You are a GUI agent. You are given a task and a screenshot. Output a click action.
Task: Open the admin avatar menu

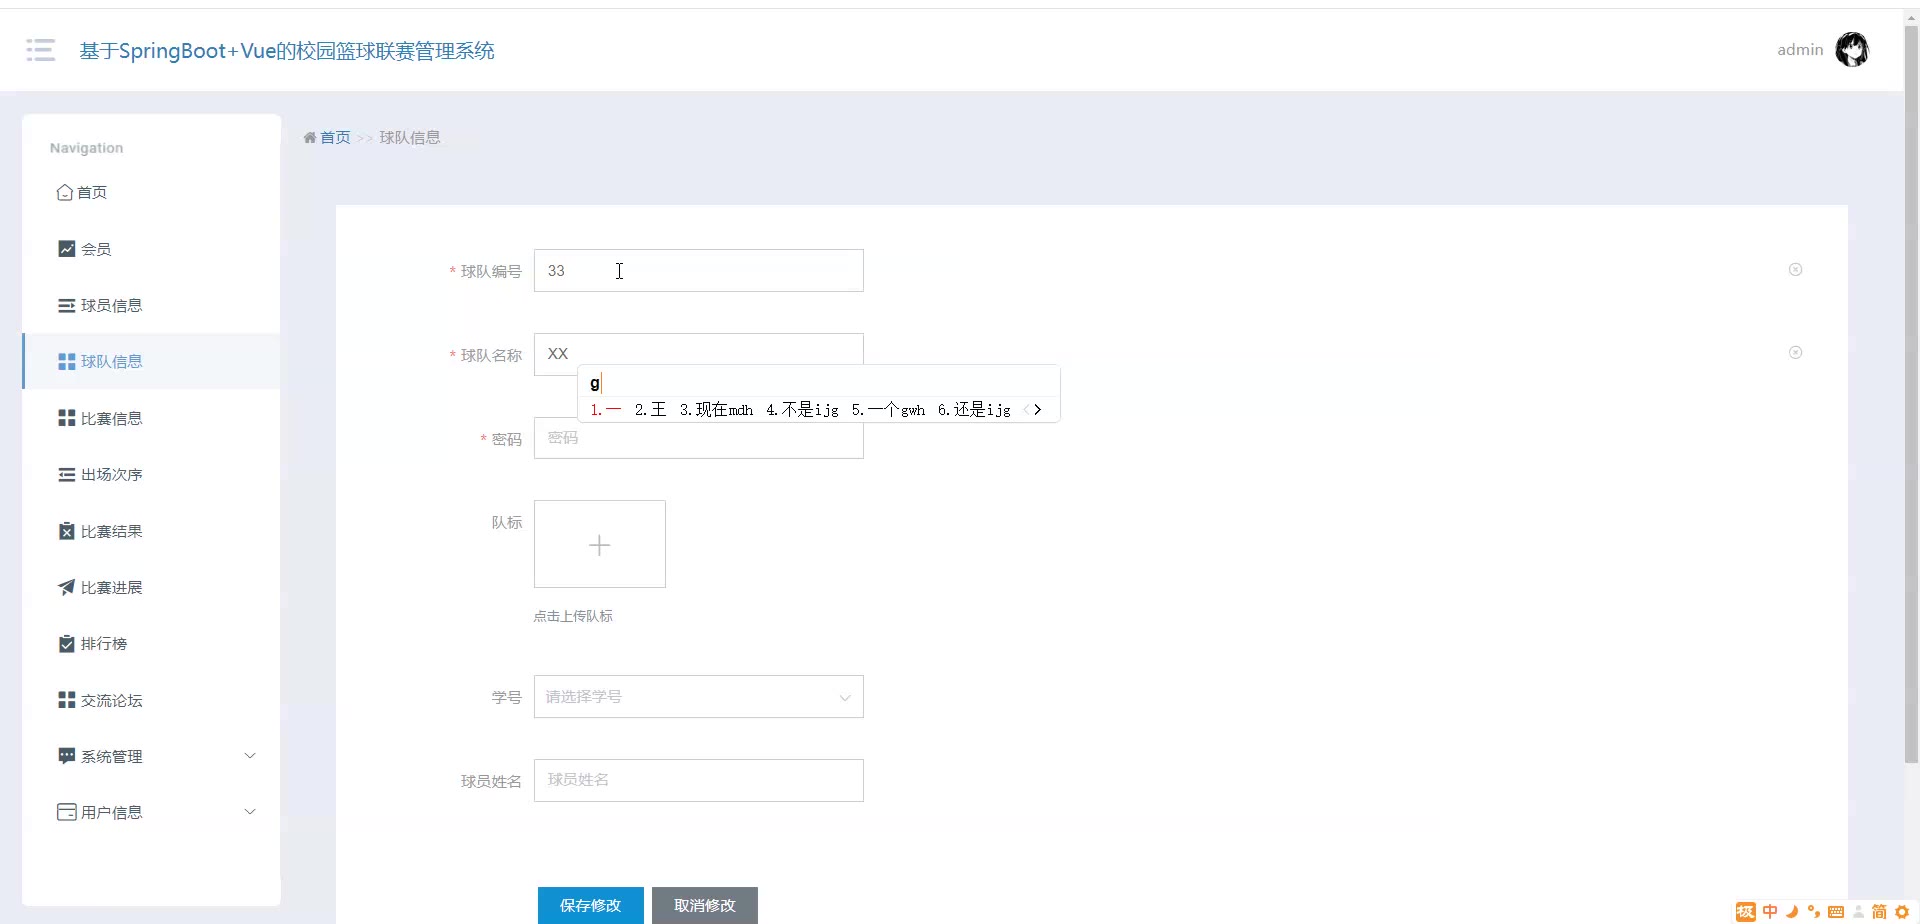(1852, 49)
